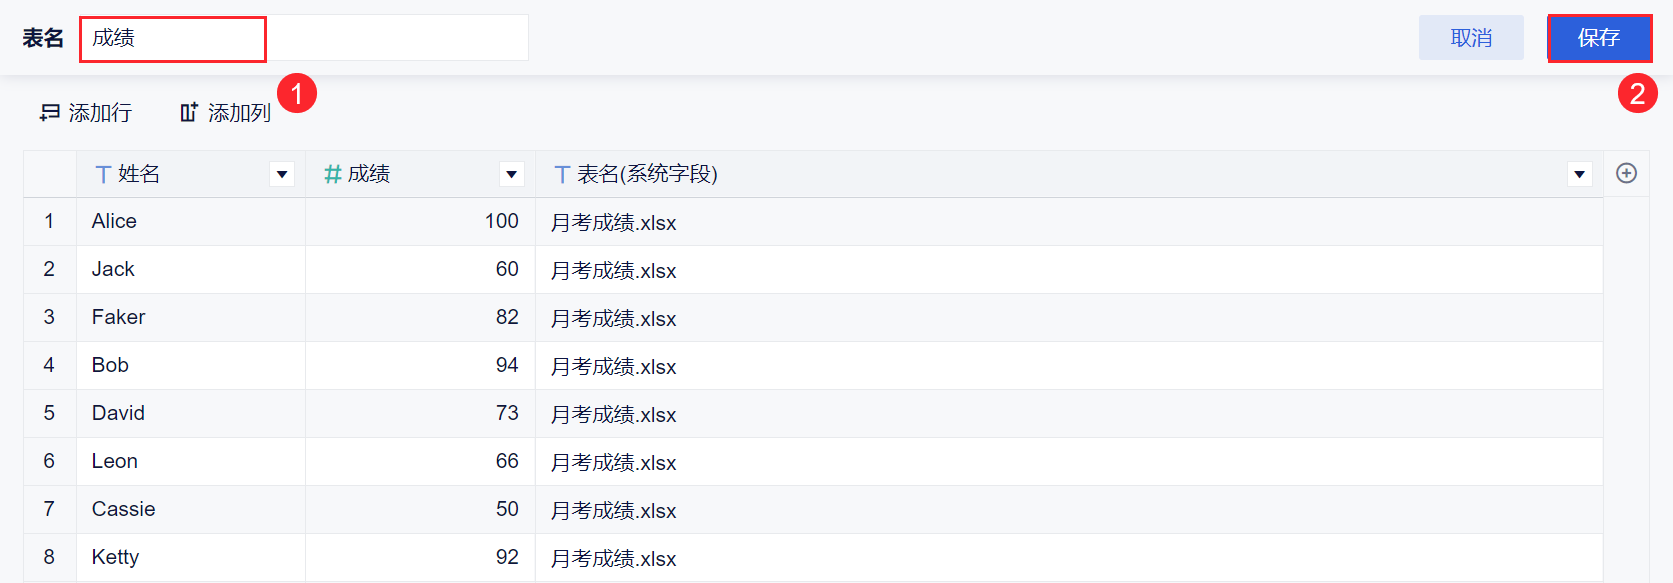1673x583 pixels.
Task: Expand the 成绩 column dropdown menu
Action: pos(511,174)
